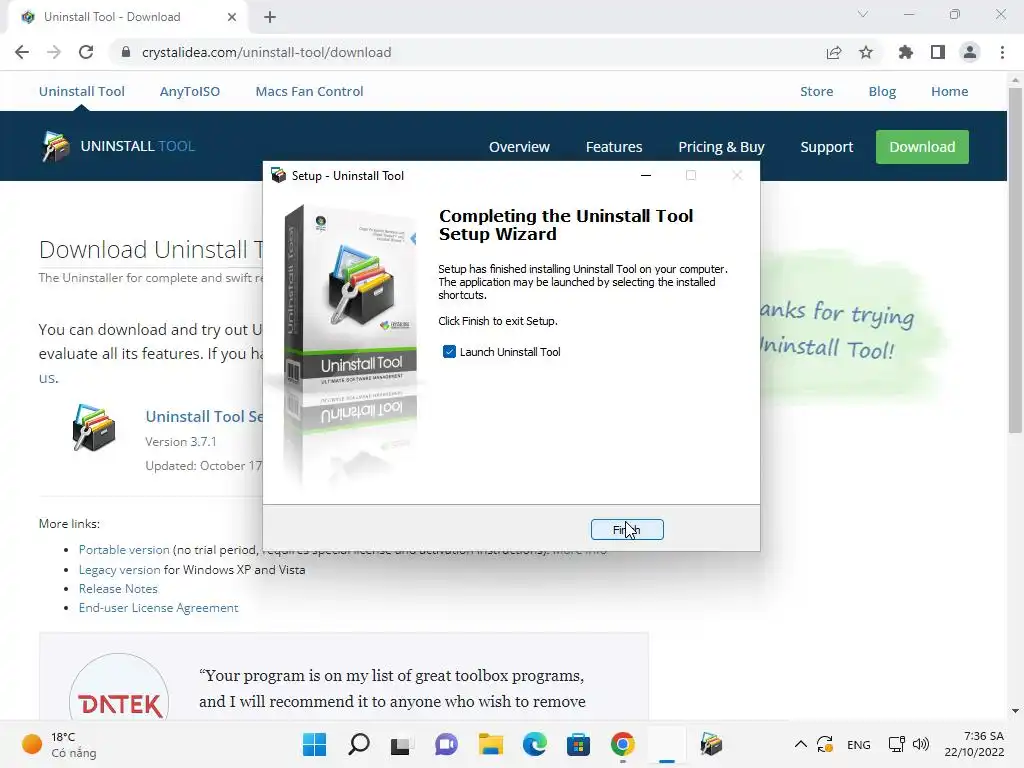Click the toolbox icon beside Version 3.7.1

click(x=93, y=428)
